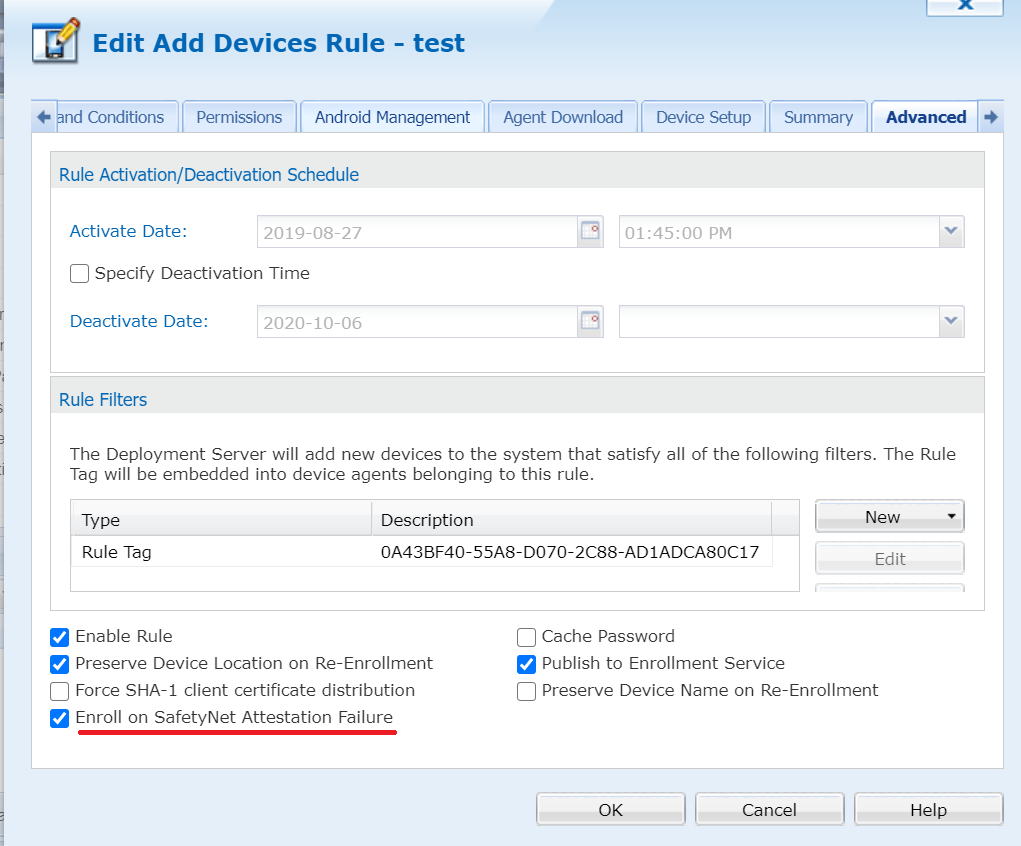
Task: Expand the activate time dropdown
Action: click(x=951, y=232)
